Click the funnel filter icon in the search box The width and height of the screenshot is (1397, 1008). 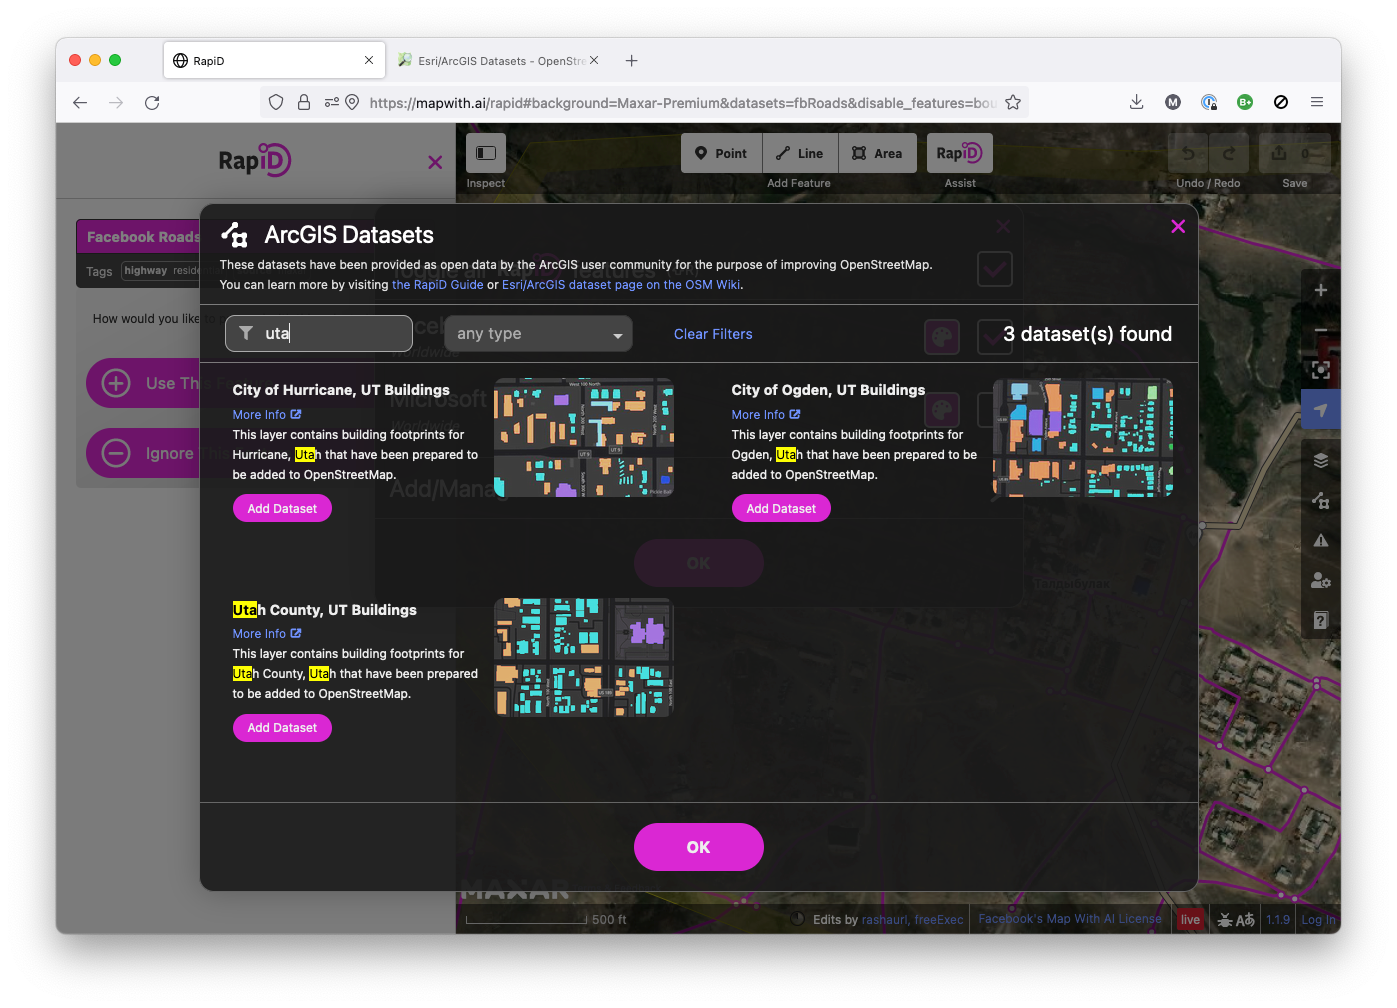pos(246,333)
